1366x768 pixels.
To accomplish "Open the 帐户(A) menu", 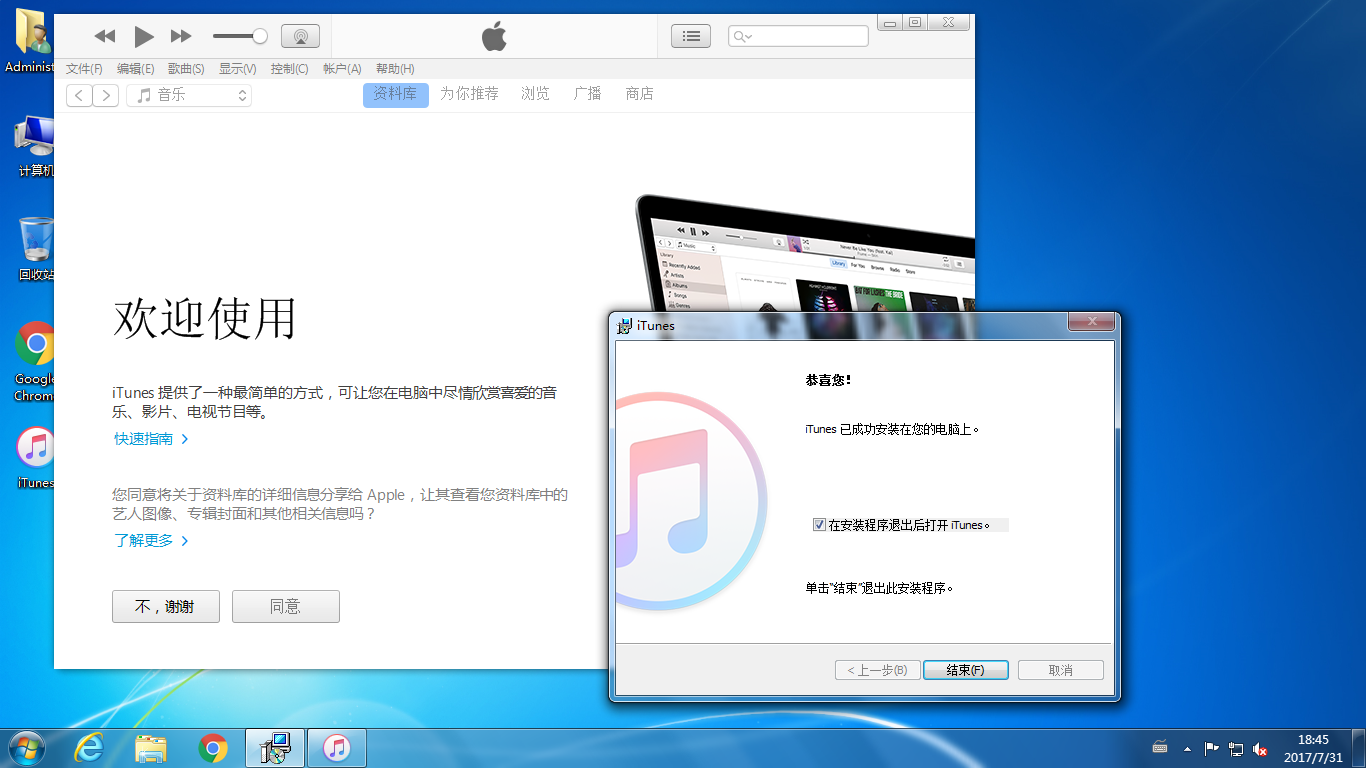I will (x=342, y=69).
